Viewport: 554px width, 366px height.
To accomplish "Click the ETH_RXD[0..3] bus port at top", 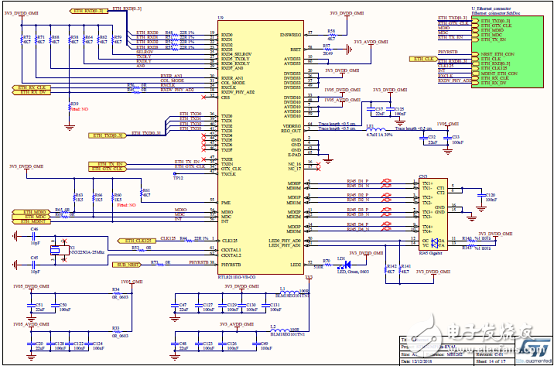I will 88,11.
